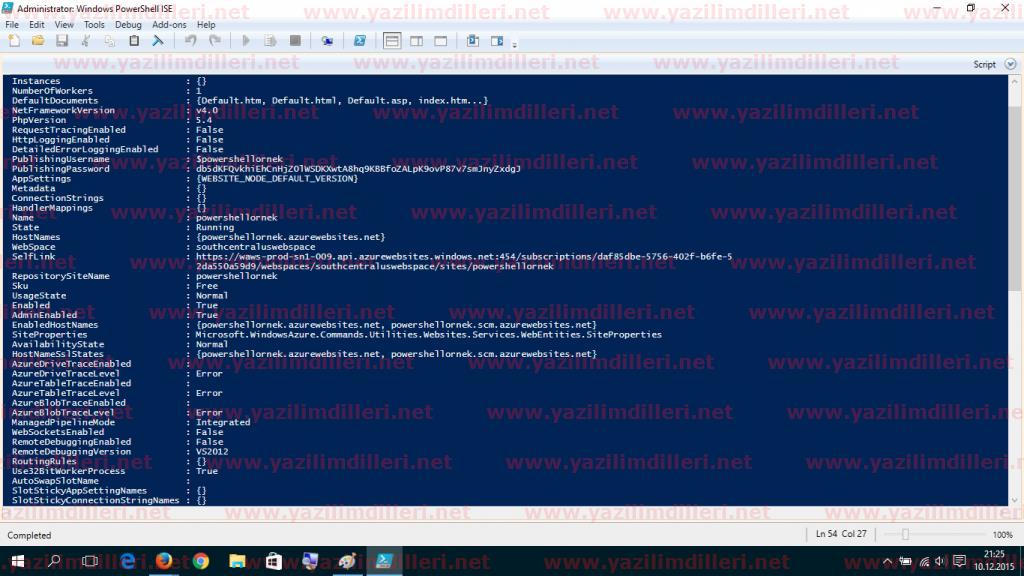Click the '{WEBSITE_NODE_DEFAULT_VERSION}' AppSettings value
The width and height of the screenshot is (1024, 576).
(277, 178)
